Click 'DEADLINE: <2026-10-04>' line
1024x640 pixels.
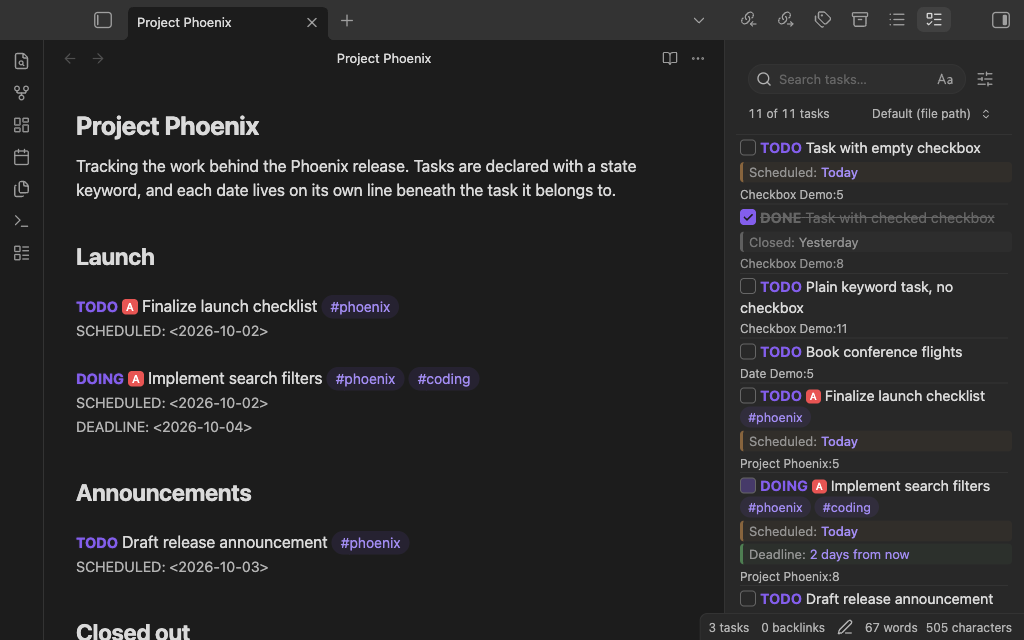click(164, 427)
